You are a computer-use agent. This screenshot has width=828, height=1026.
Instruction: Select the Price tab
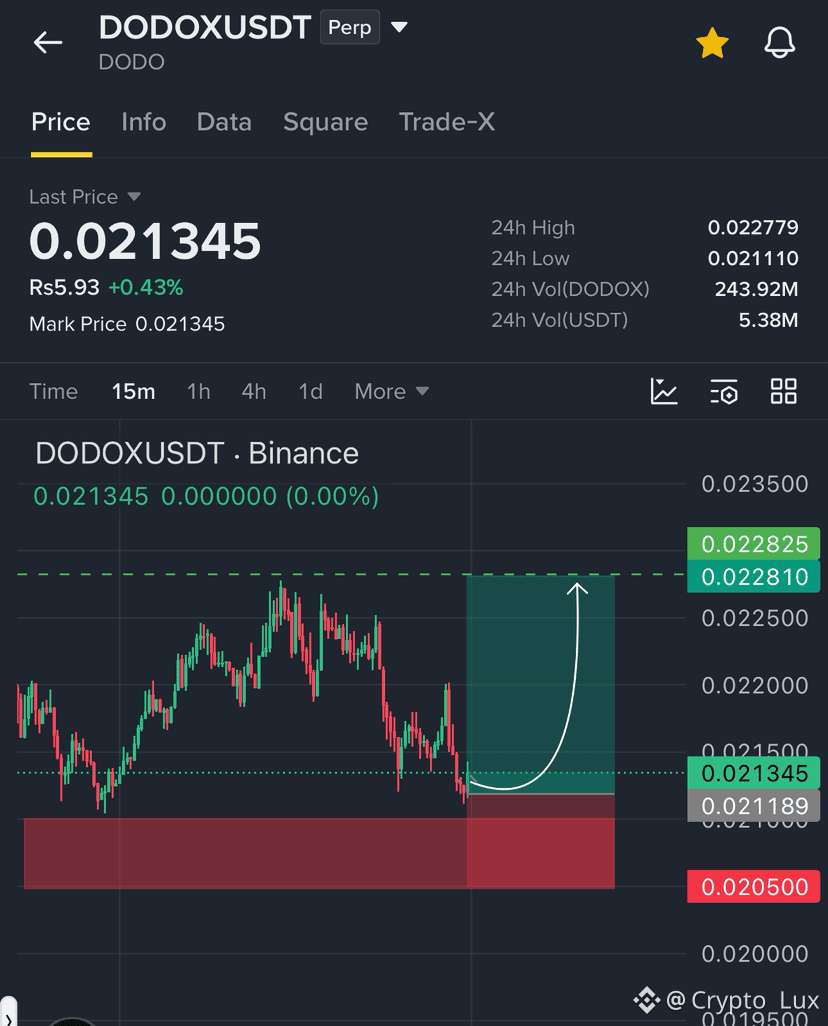point(61,122)
